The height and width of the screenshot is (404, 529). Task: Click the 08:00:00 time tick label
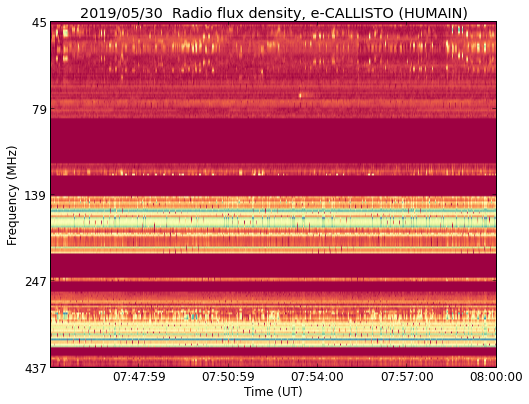496,377
